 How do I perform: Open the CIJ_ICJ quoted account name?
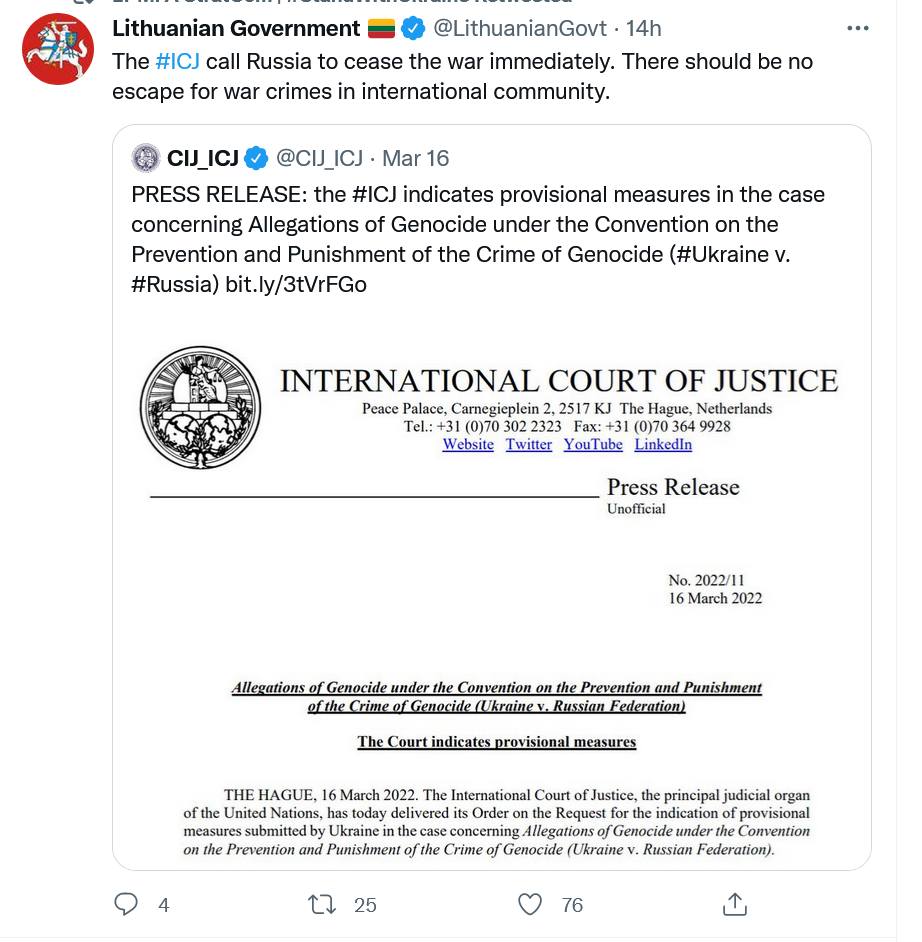click(x=203, y=158)
